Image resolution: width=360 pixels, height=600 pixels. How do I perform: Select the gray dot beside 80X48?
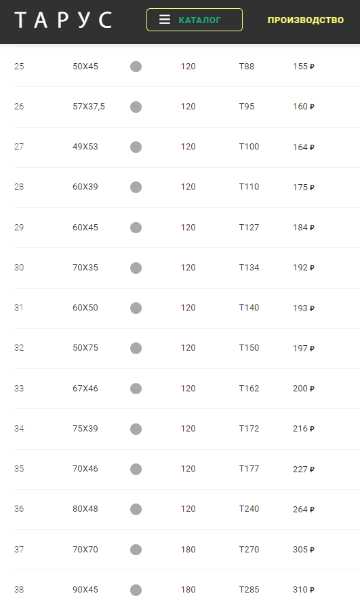tap(136, 509)
